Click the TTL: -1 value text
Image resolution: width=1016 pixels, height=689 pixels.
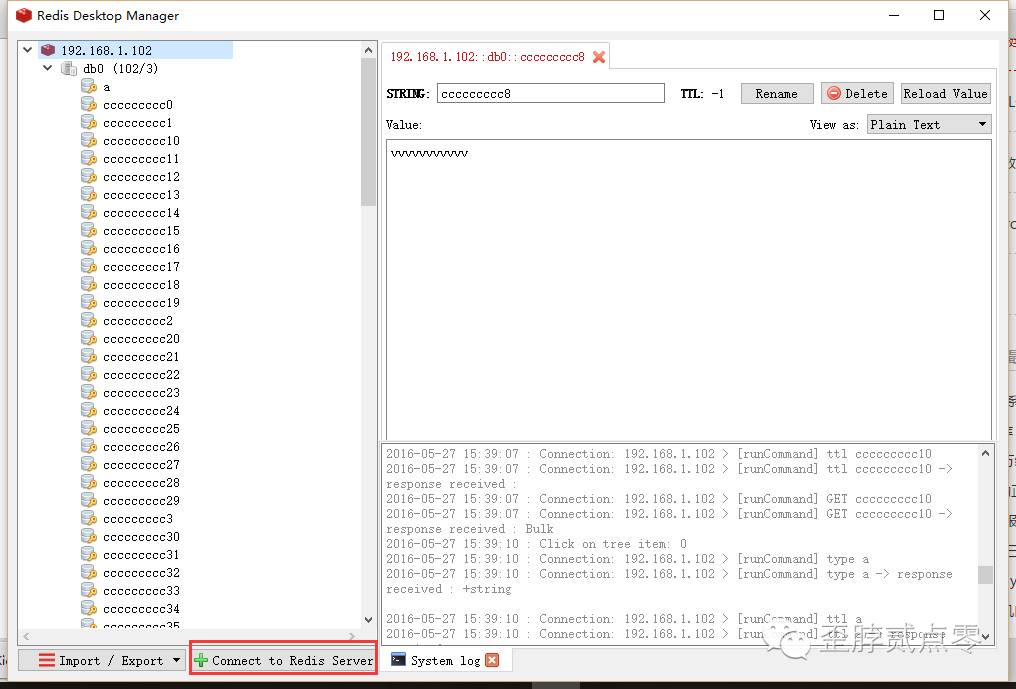click(x=702, y=93)
